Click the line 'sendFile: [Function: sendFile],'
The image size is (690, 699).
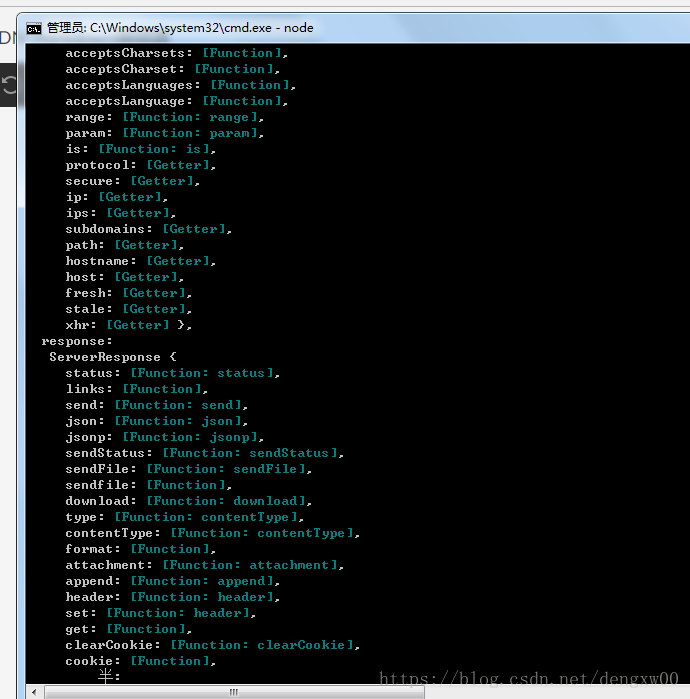[x=189, y=469]
